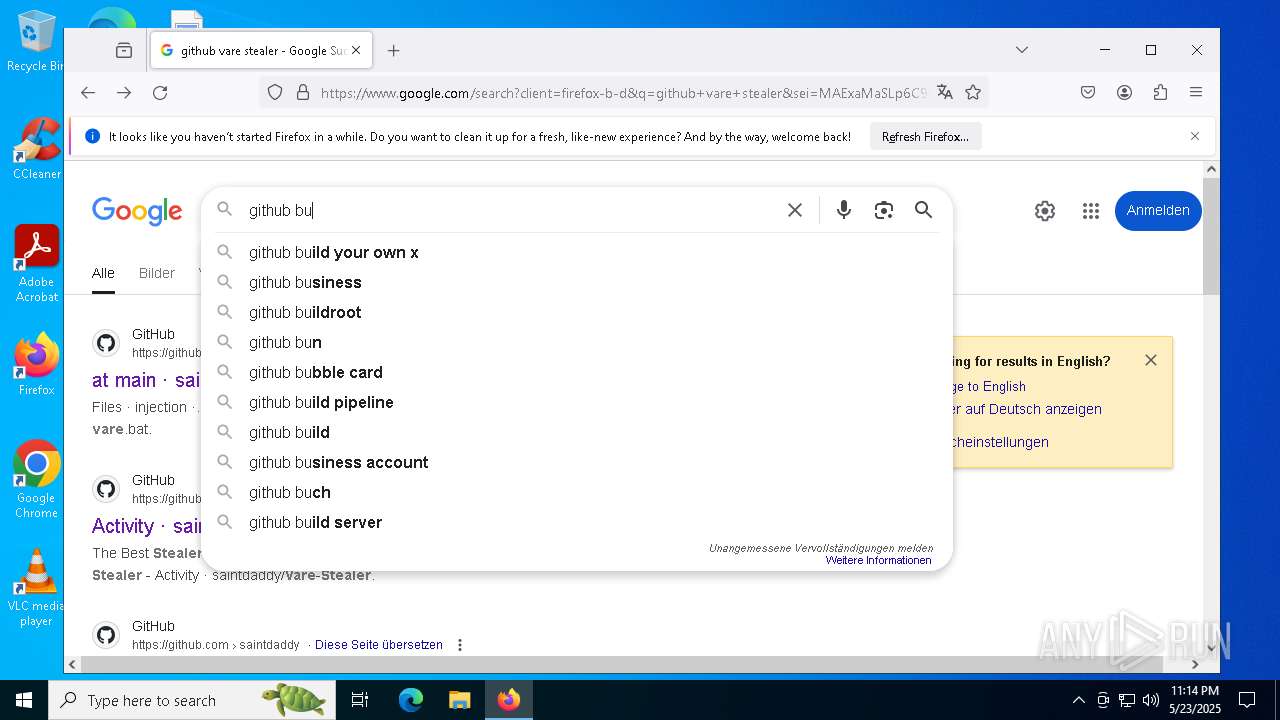Screen dimensions: 1280x720
Task: Search by image with Google Lens icon
Action: click(884, 210)
